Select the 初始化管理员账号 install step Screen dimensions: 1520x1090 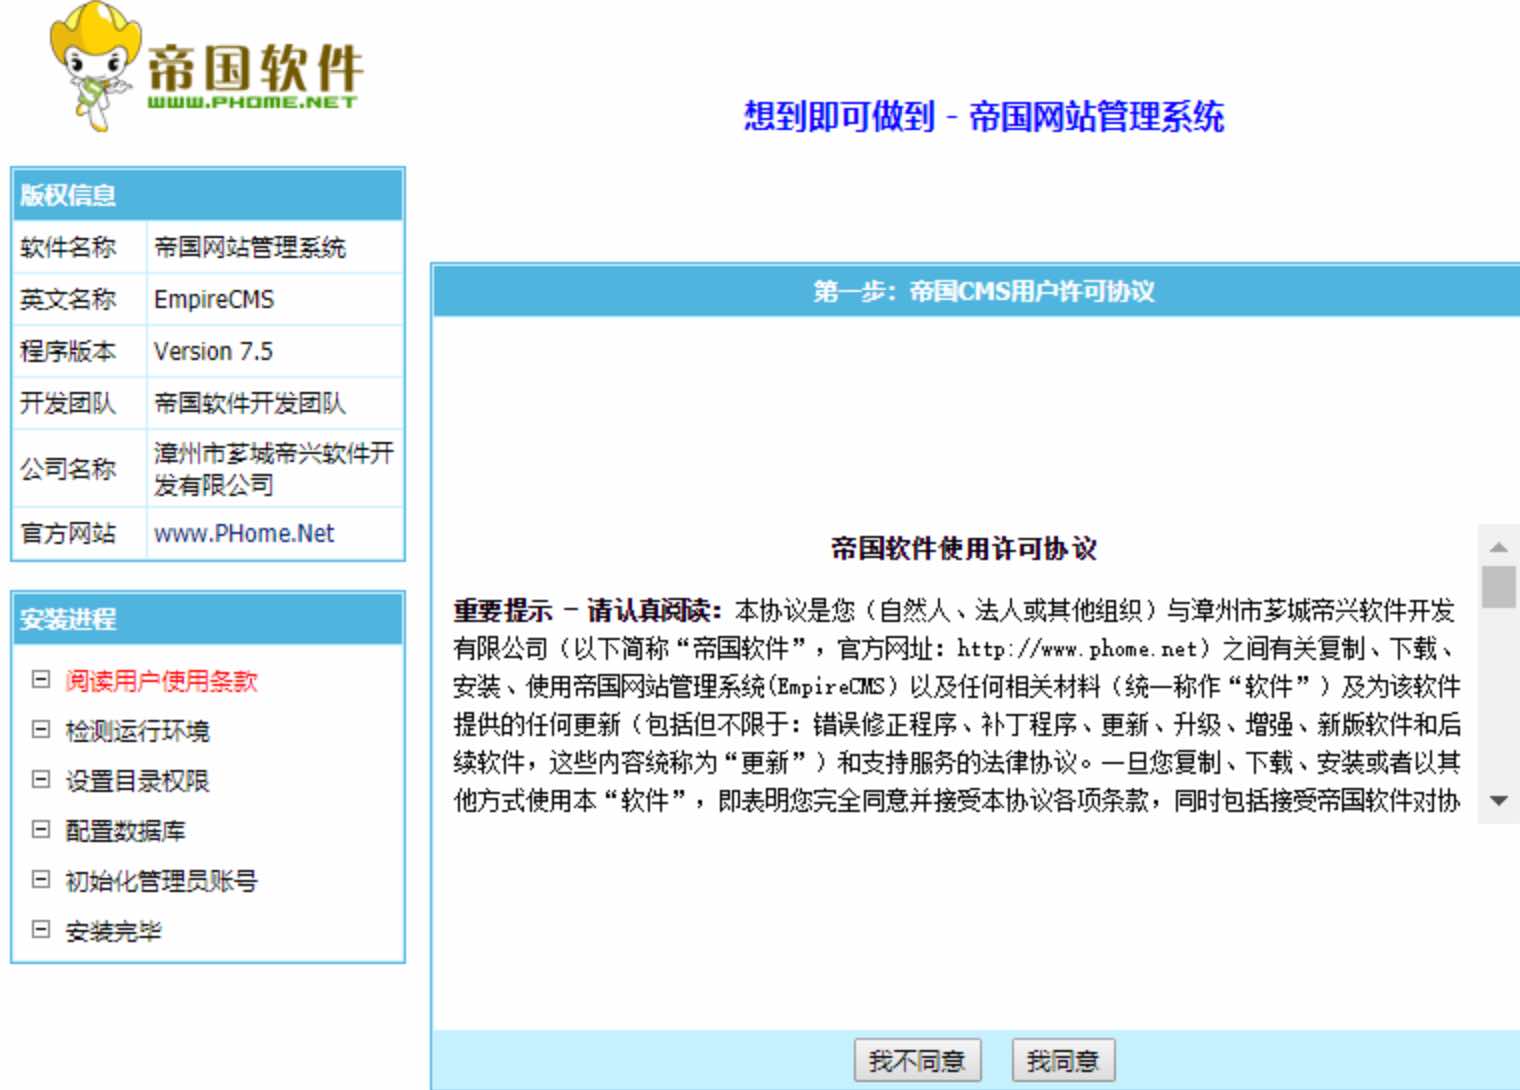(161, 881)
